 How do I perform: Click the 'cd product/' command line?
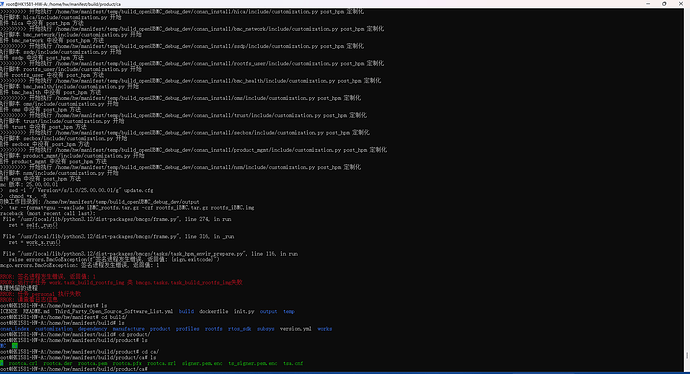click(x=75, y=334)
